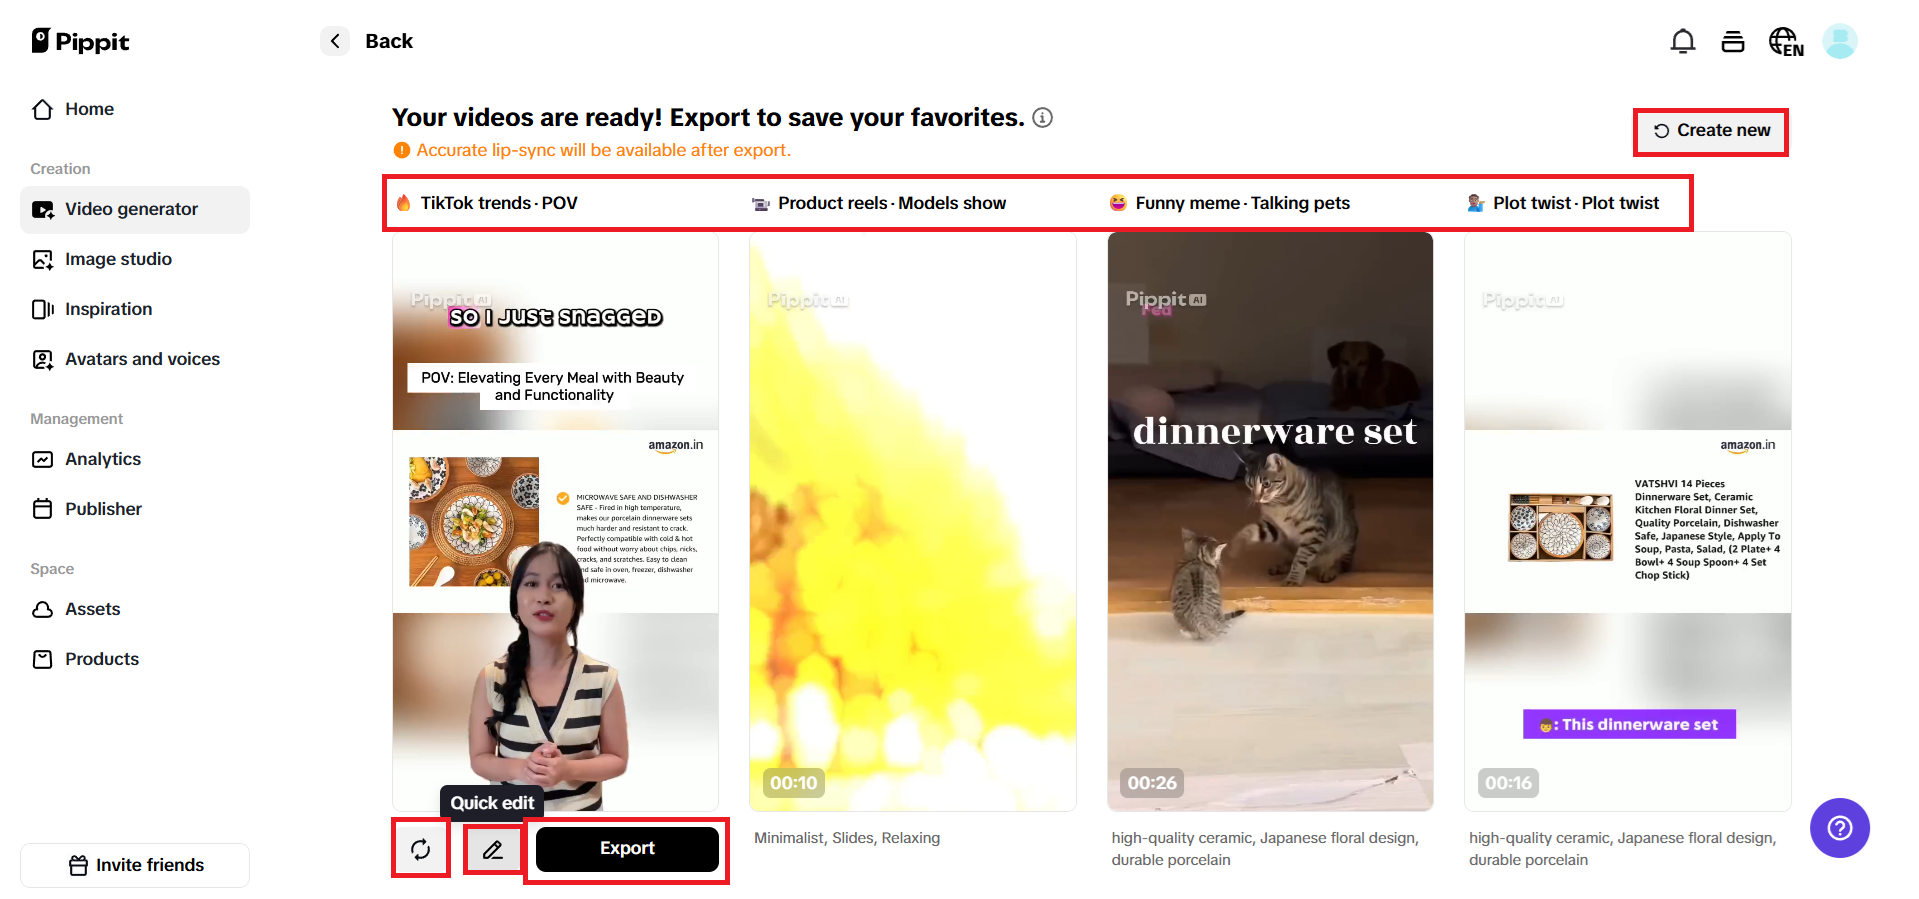Change language with the EN globe icon
The height and width of the screenshot is (899, 1919).
[1785, 42]
